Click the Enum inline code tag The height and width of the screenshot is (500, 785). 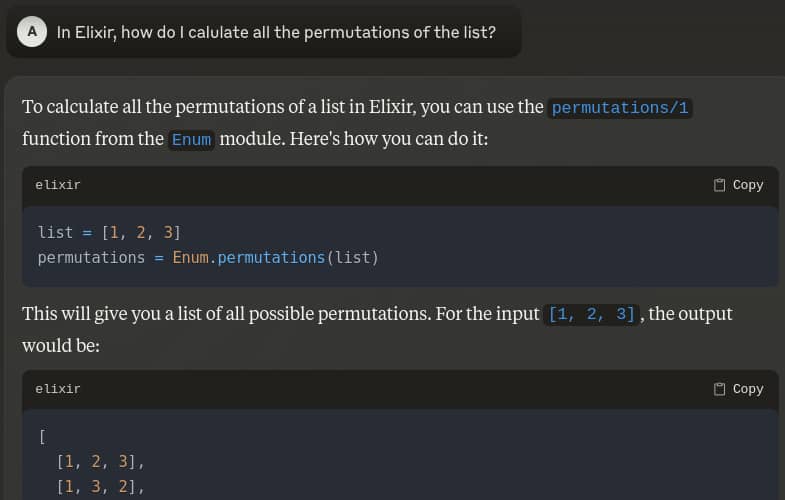[x=191, y=140]
